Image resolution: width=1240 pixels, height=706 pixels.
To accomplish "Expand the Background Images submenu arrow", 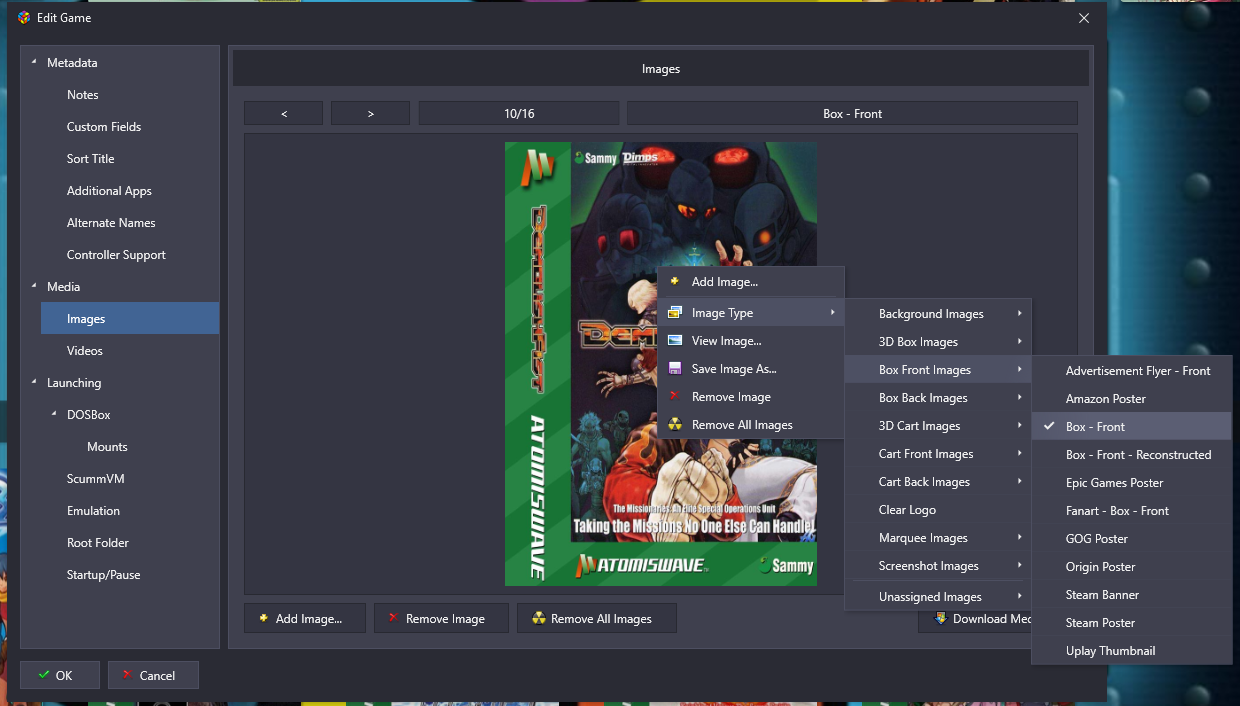I will click(x=1019, y=314).
